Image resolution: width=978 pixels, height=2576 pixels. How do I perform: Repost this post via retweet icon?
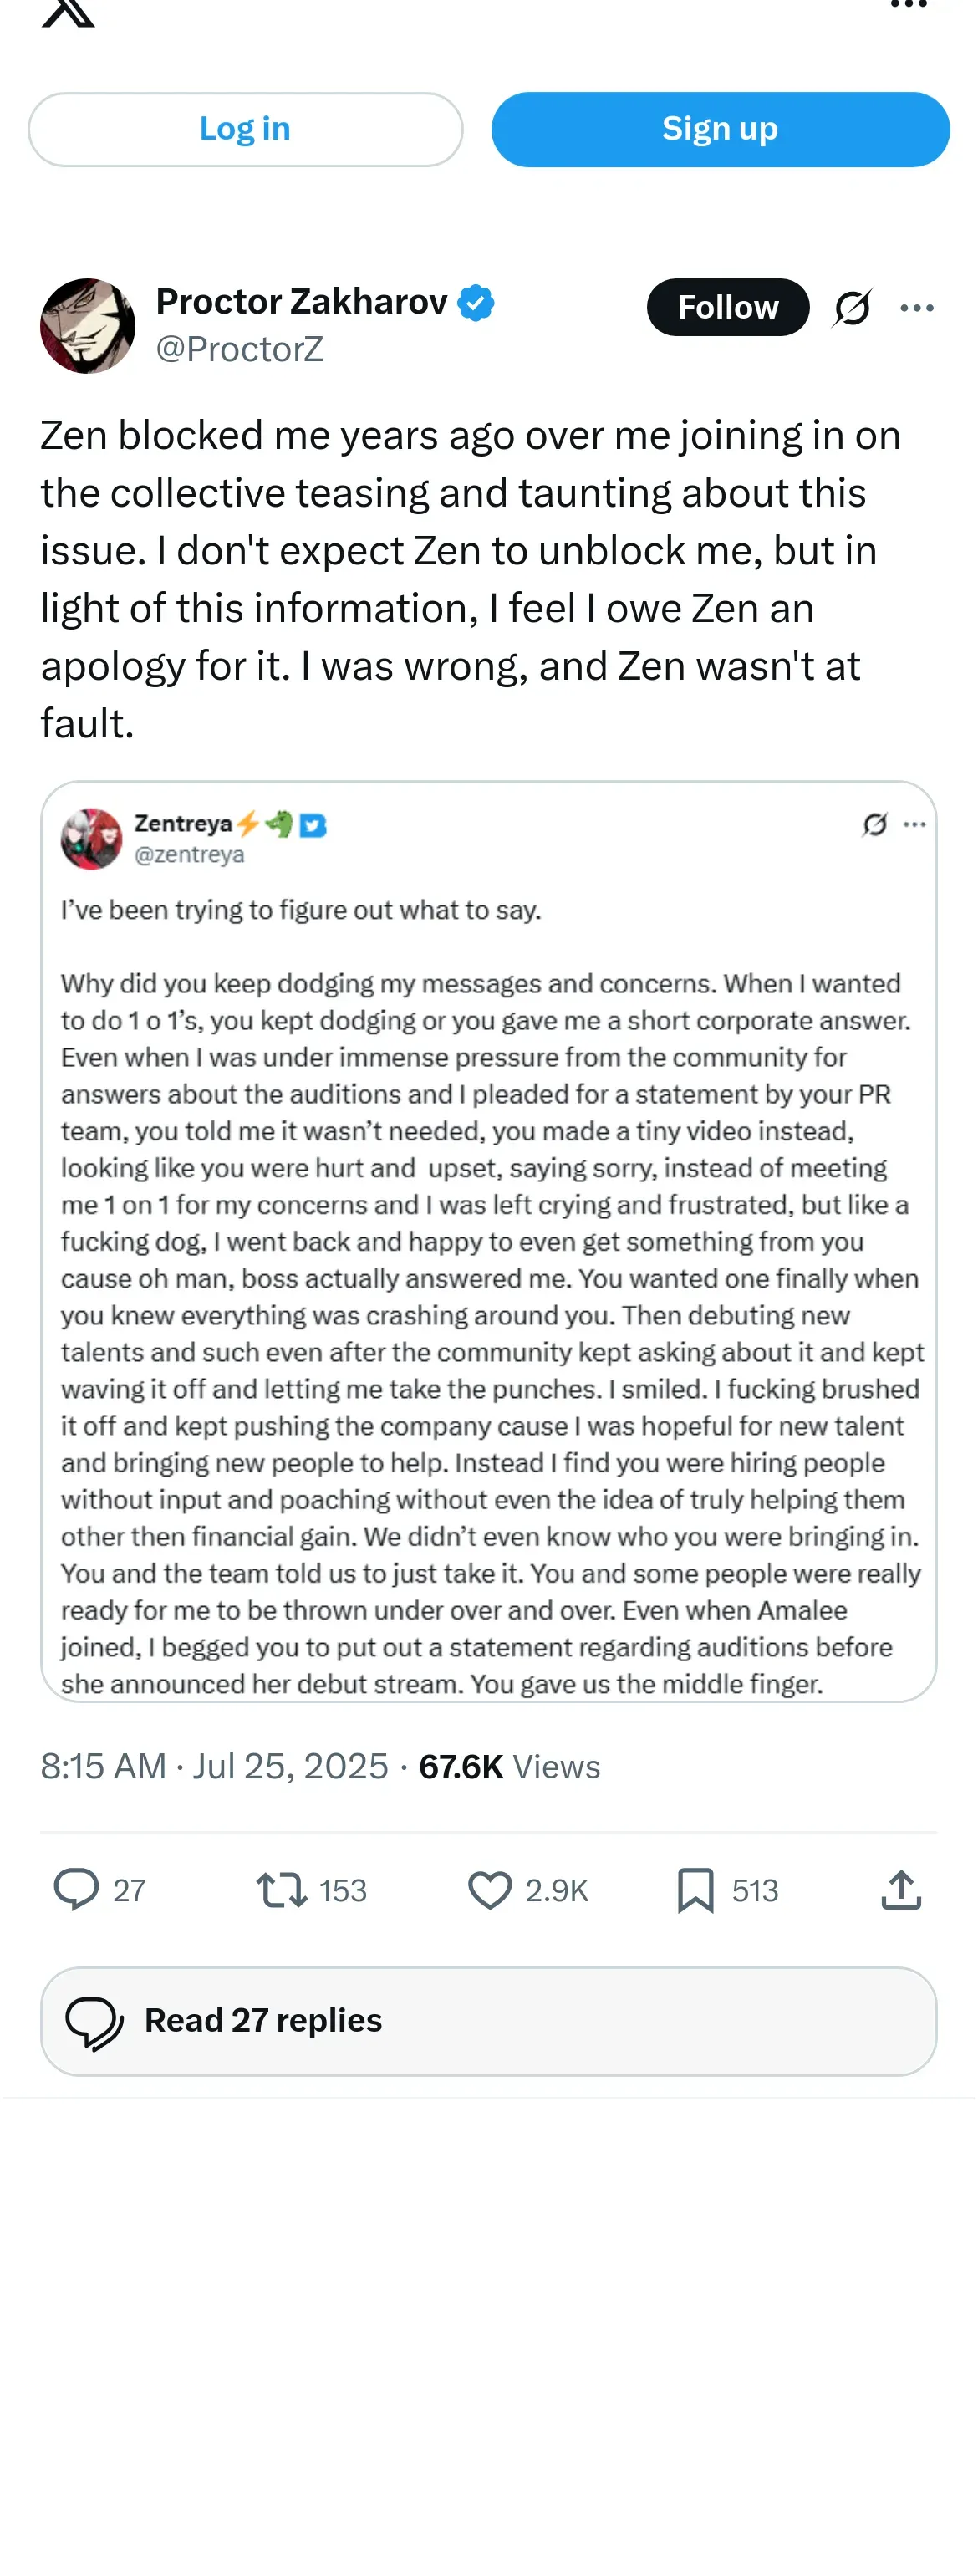(282, 1890)
